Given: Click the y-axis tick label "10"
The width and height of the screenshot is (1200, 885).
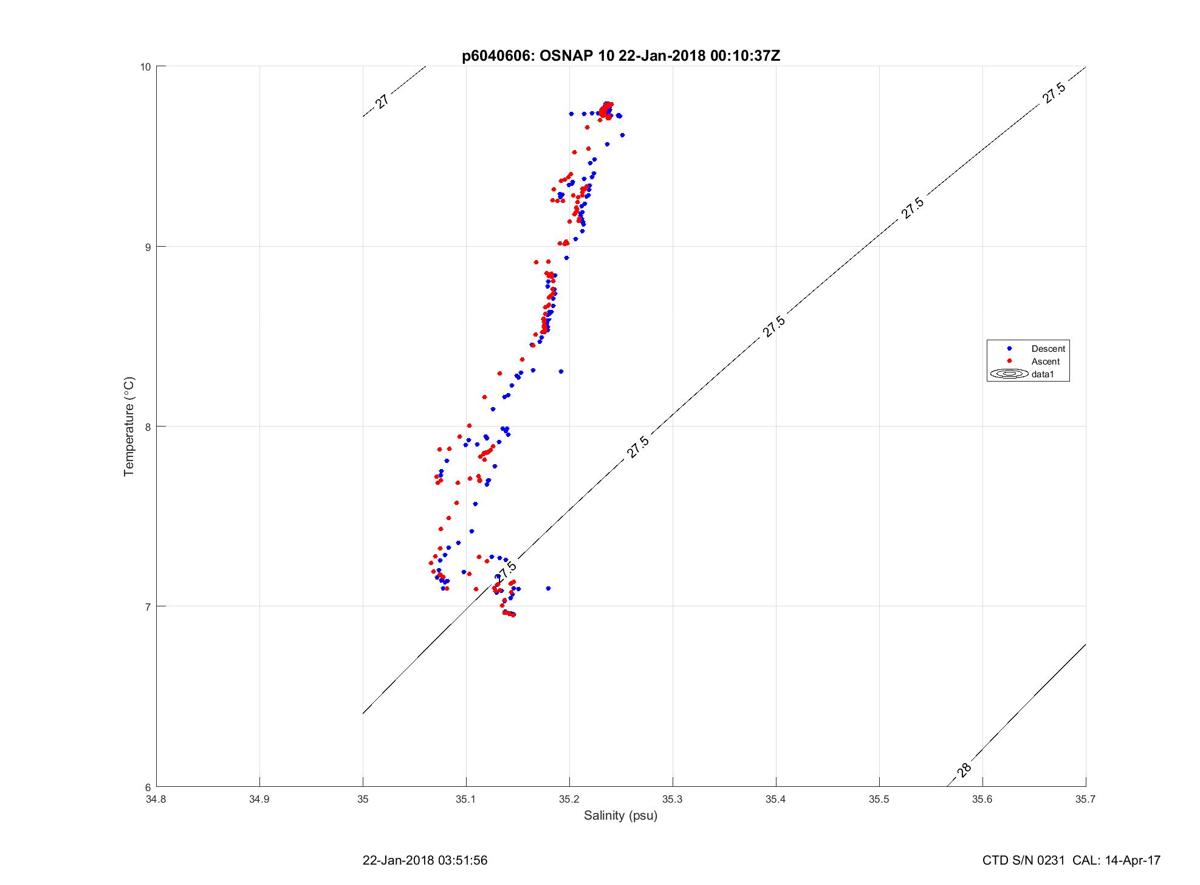Looking at the screenshot, I should pos(145,67).
